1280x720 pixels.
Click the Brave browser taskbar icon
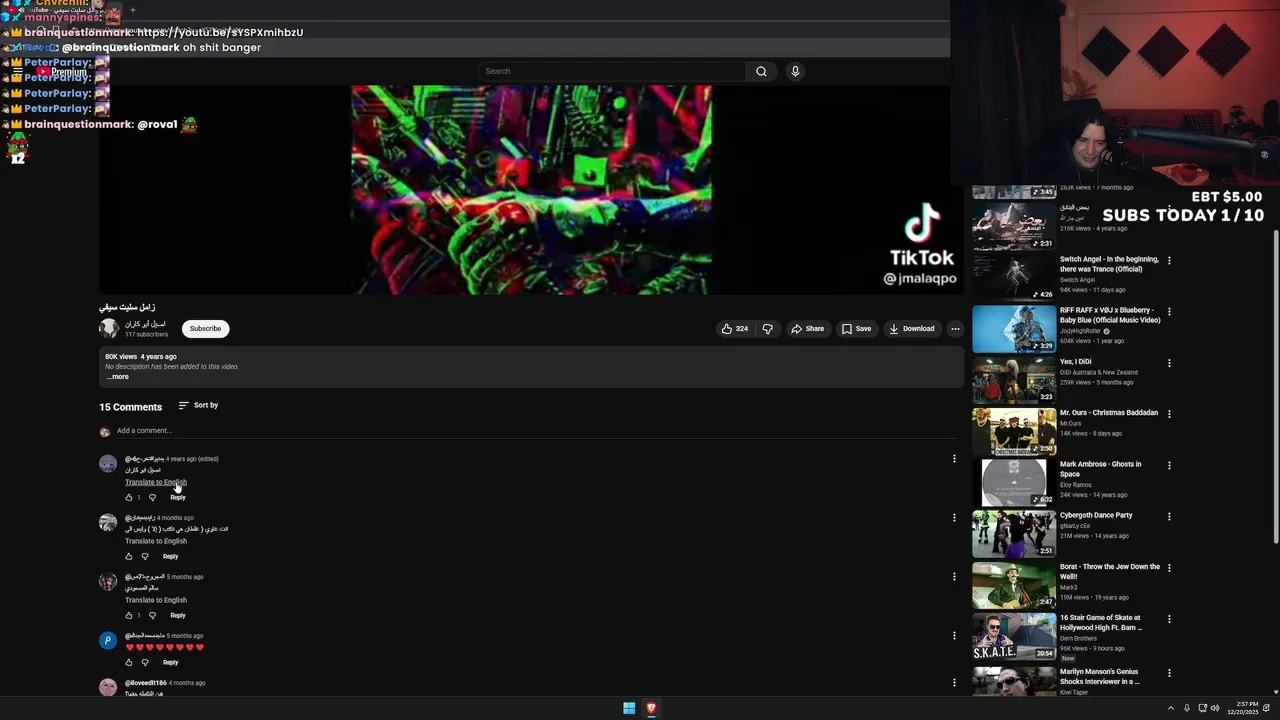tap(651, 708)
